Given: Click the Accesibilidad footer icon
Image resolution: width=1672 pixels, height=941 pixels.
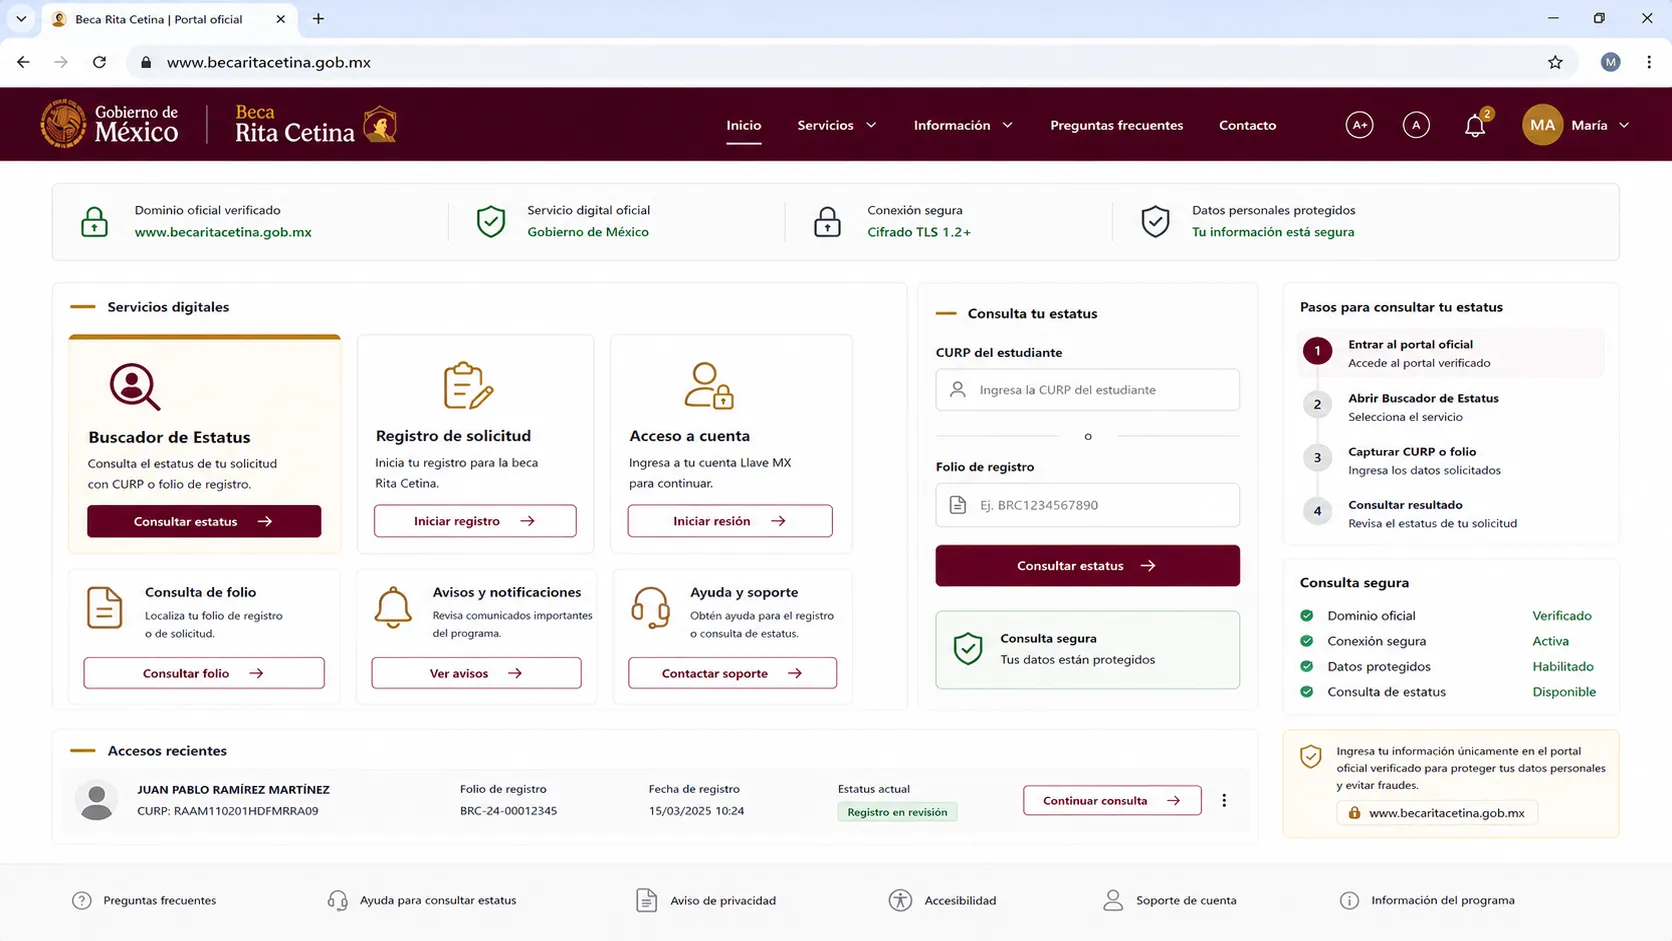Looking at the screenshot, I should pyautogui.click(x=900, y=900).
